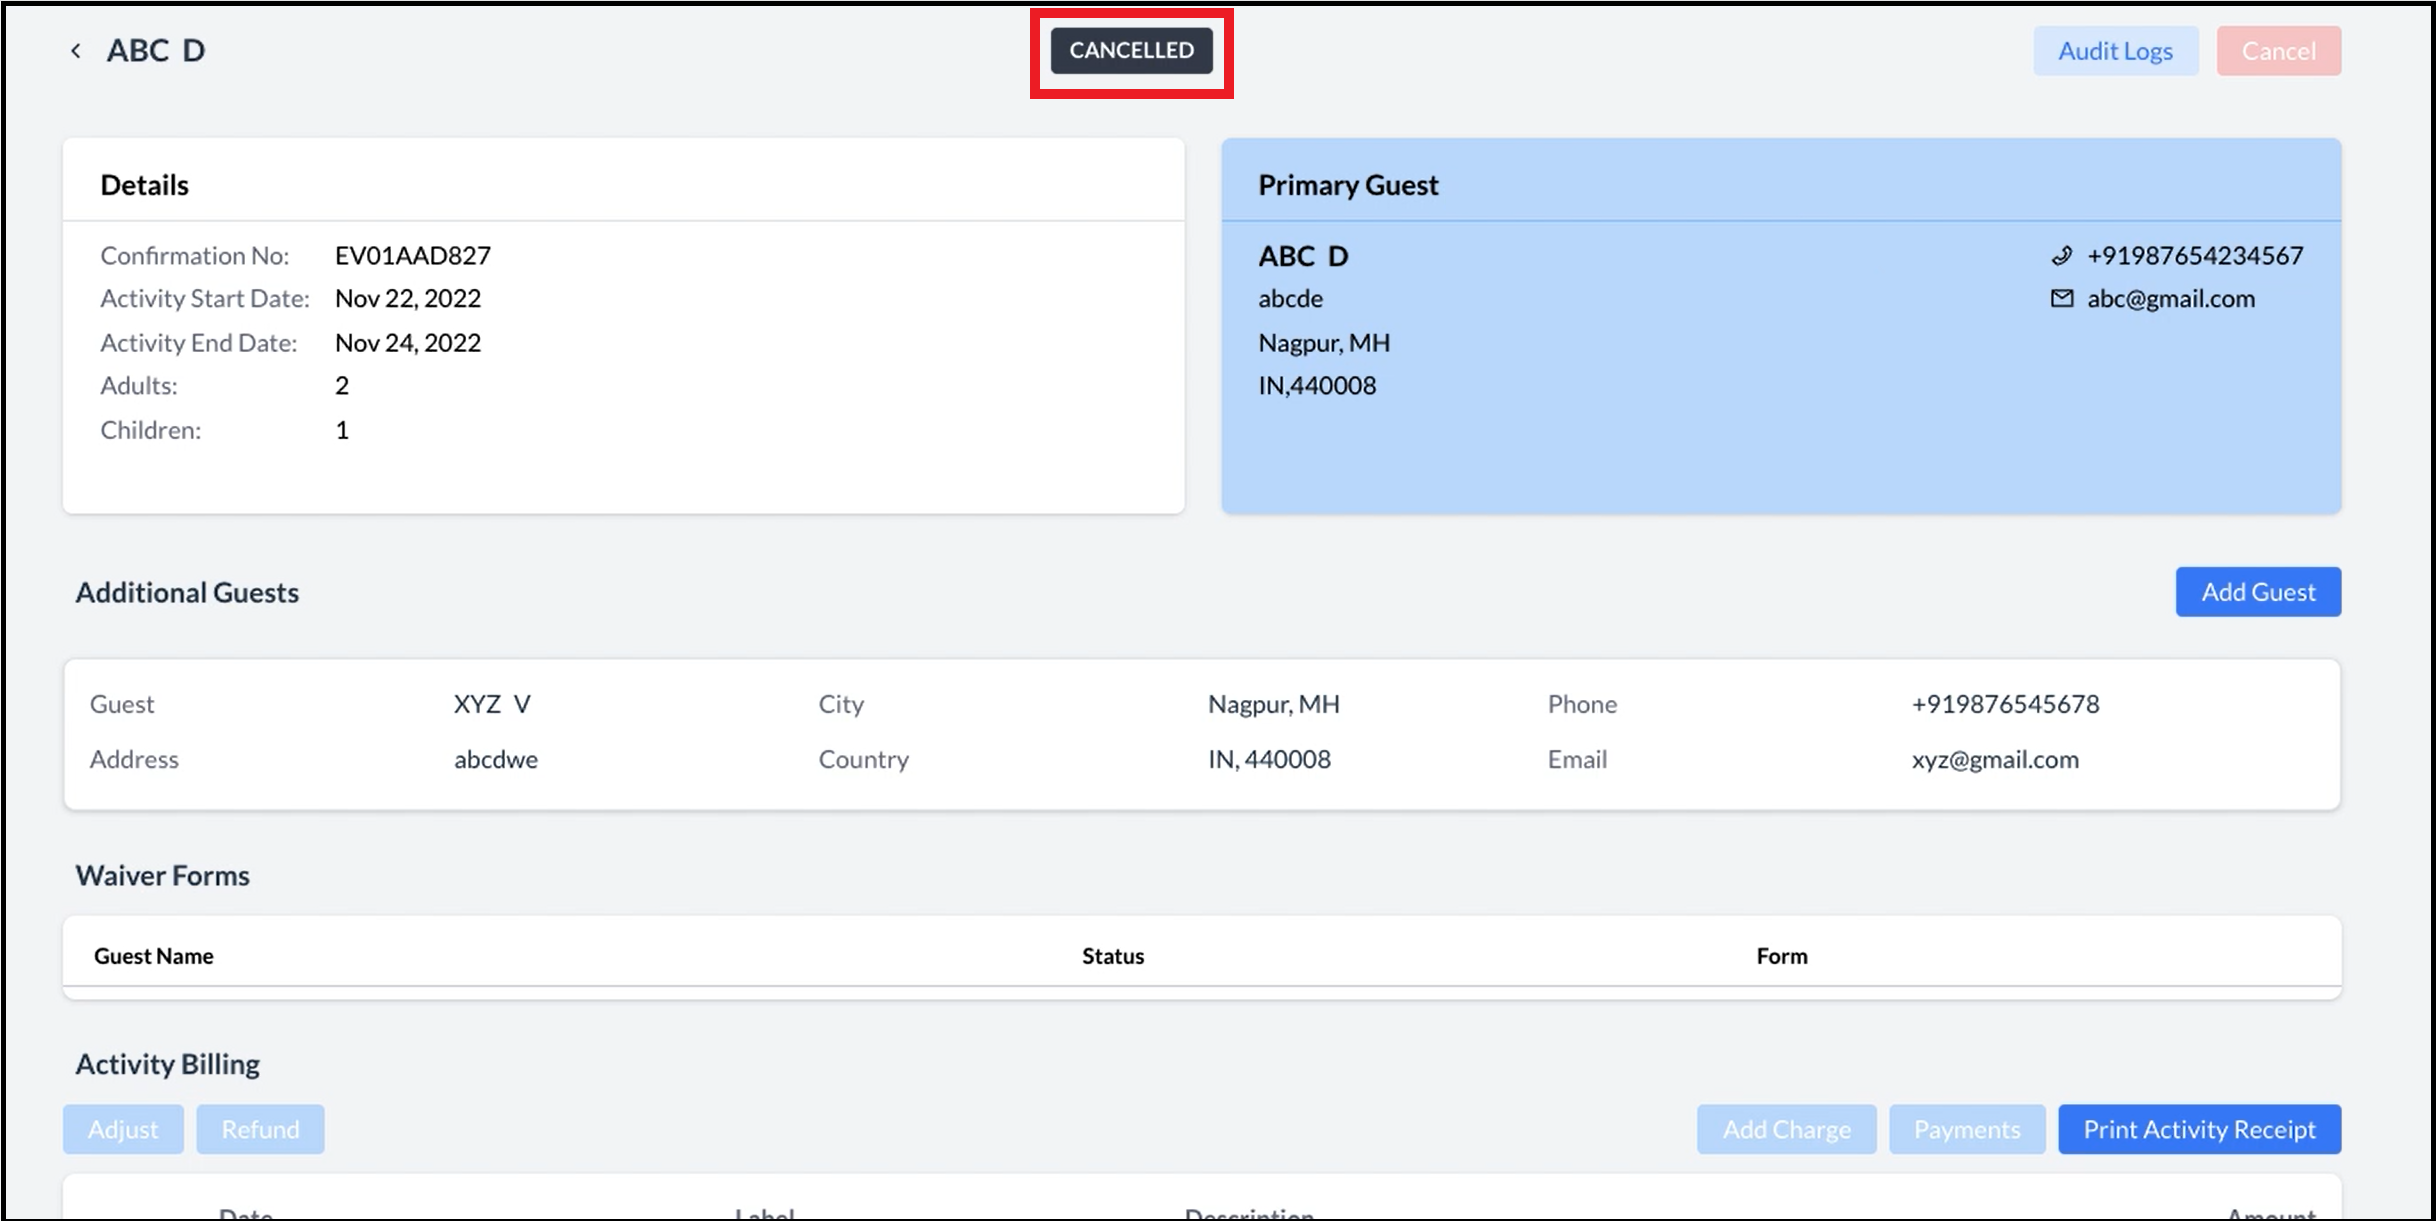
Task: Click the Guest Name column header
Action: (153, 956)
